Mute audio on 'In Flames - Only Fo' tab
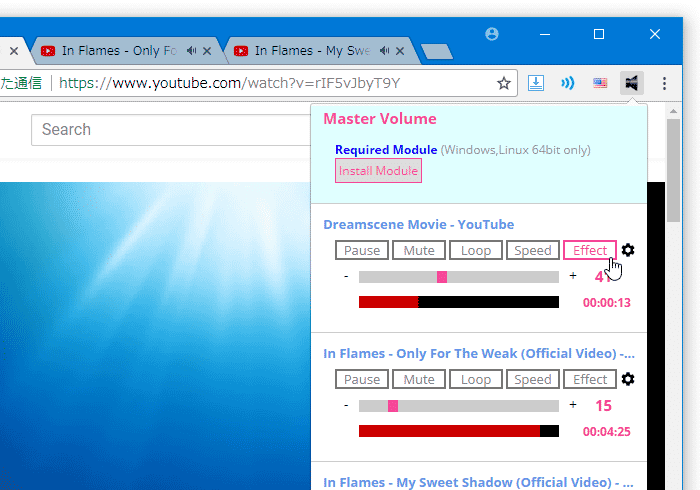The height and width of the screenshot is (490, 700). (192, 51)
